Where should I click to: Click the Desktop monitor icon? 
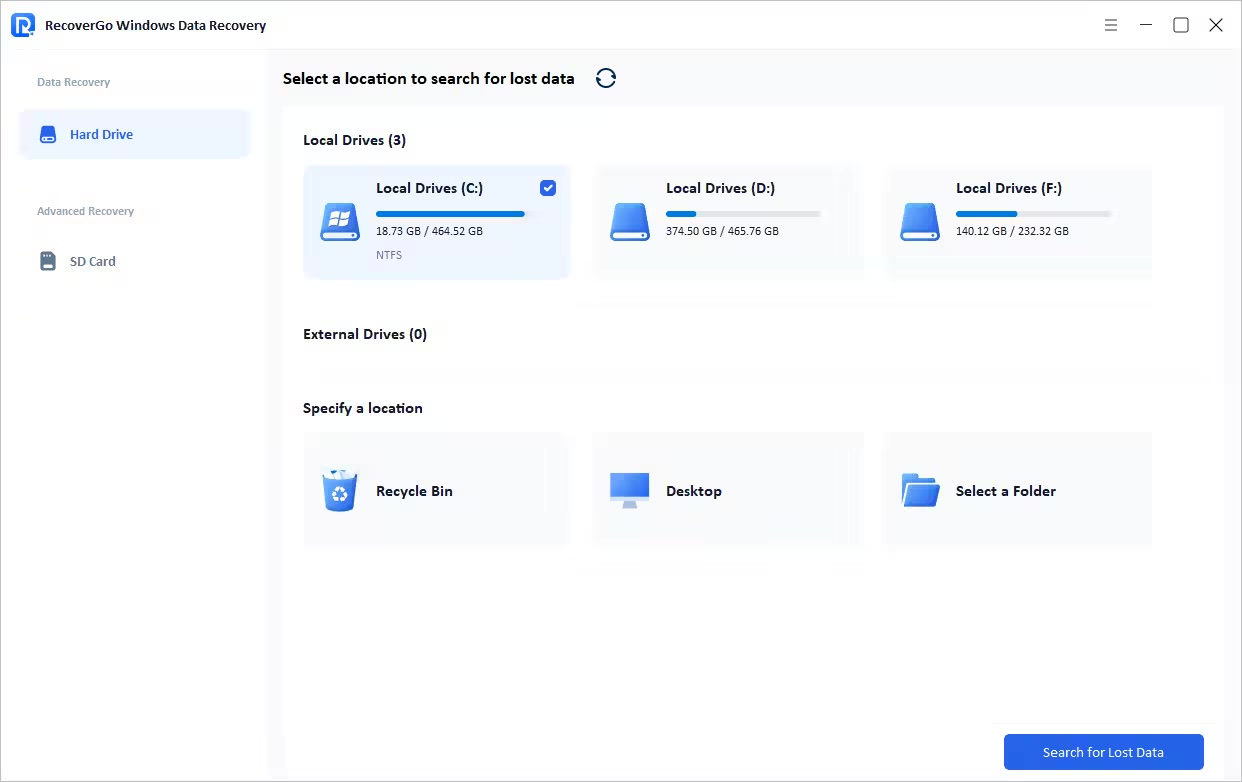tap(629, 491)
